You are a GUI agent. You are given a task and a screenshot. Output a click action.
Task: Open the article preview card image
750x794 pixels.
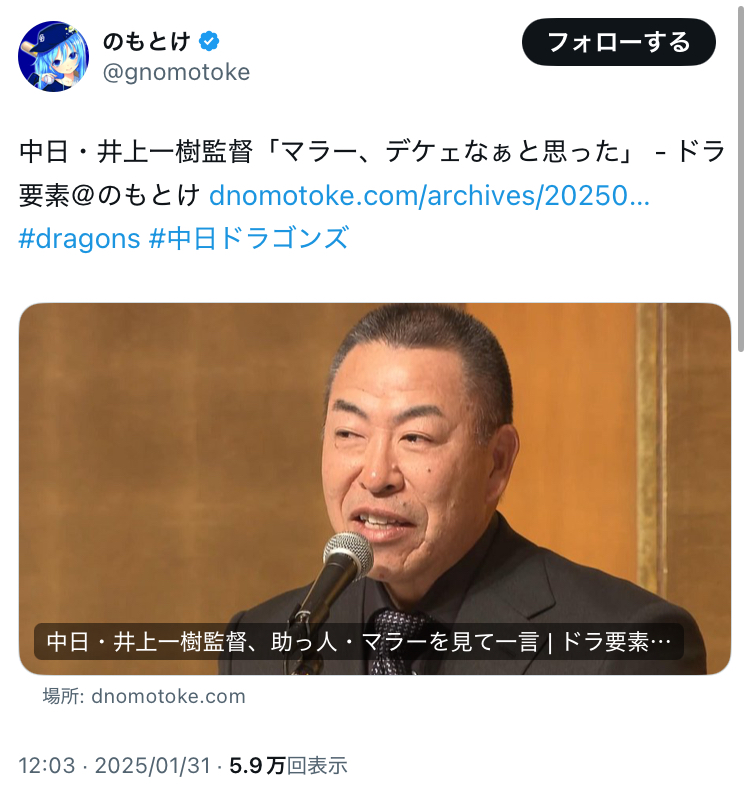375,489
